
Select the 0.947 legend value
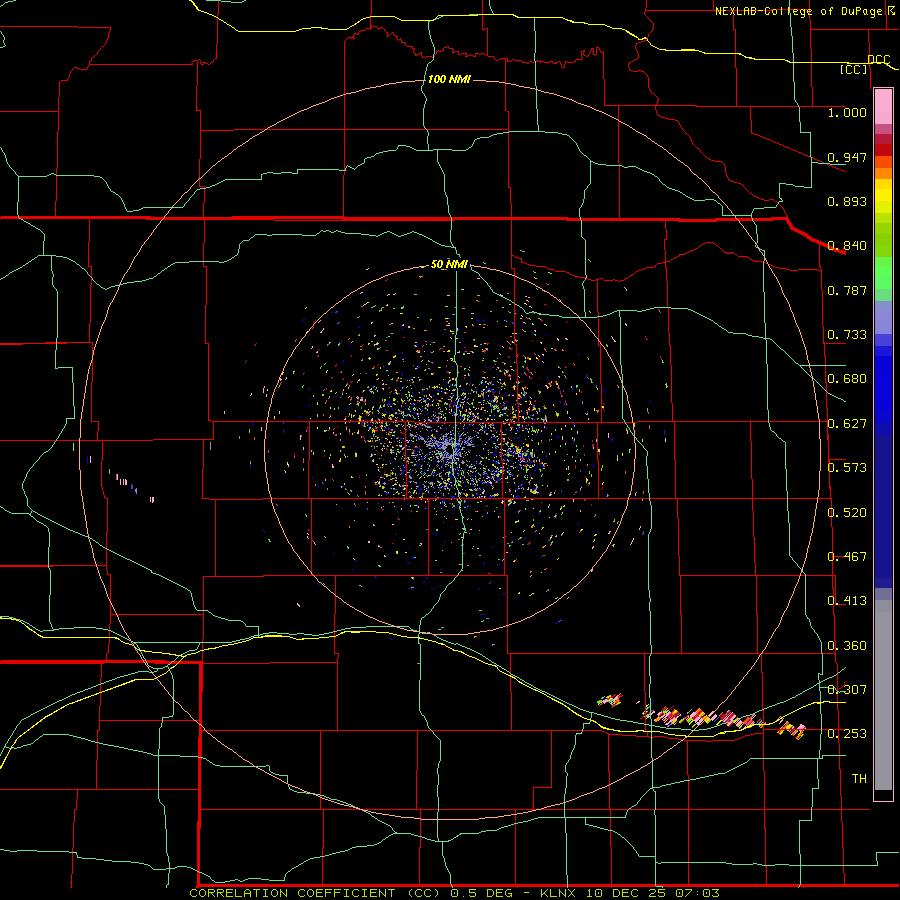(x=847, y=157)
